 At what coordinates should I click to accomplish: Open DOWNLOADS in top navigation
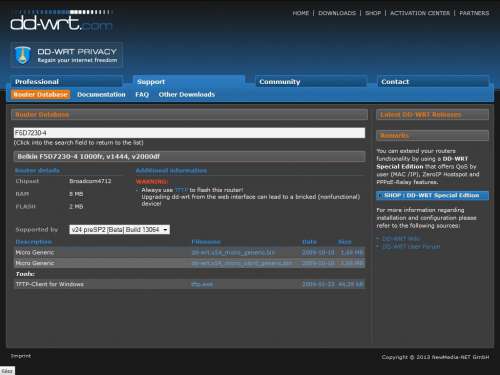(x=337, y=13)
